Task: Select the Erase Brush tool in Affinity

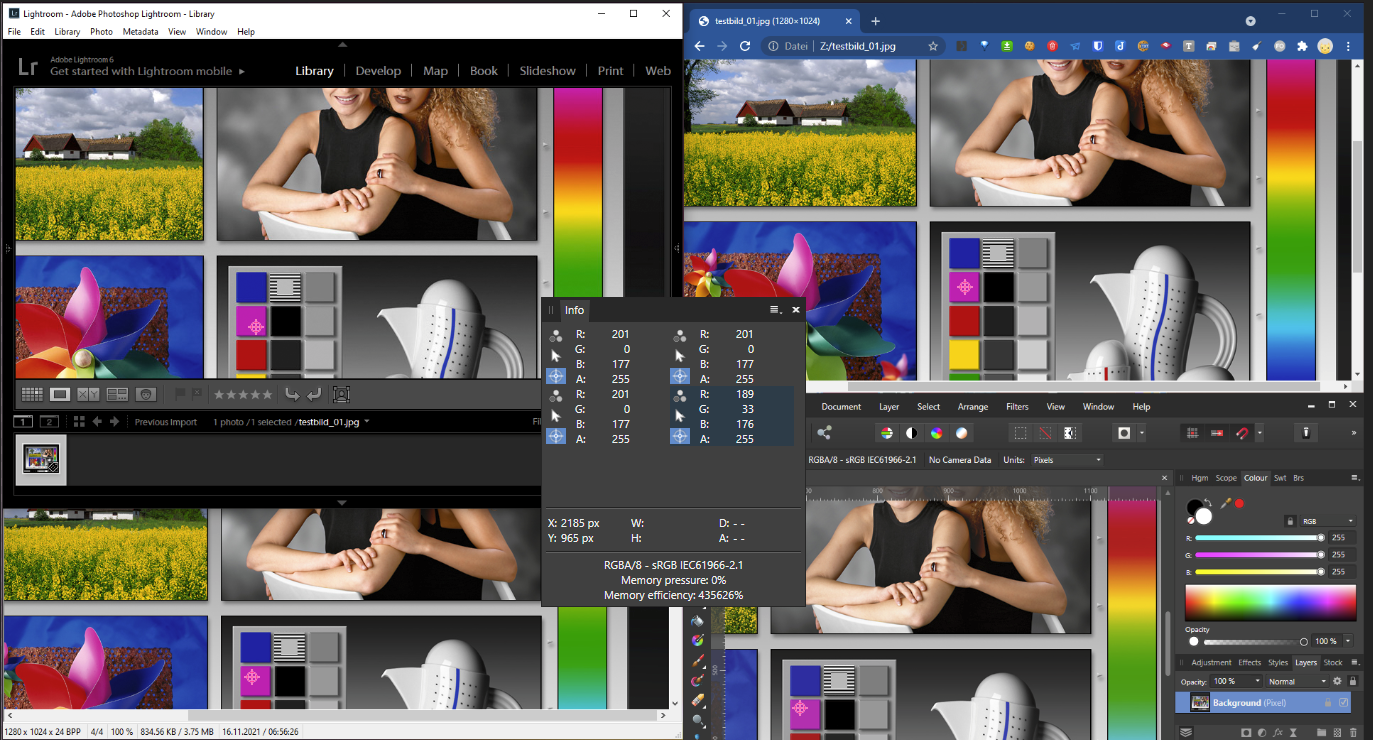Action: [x=698, y=700]
